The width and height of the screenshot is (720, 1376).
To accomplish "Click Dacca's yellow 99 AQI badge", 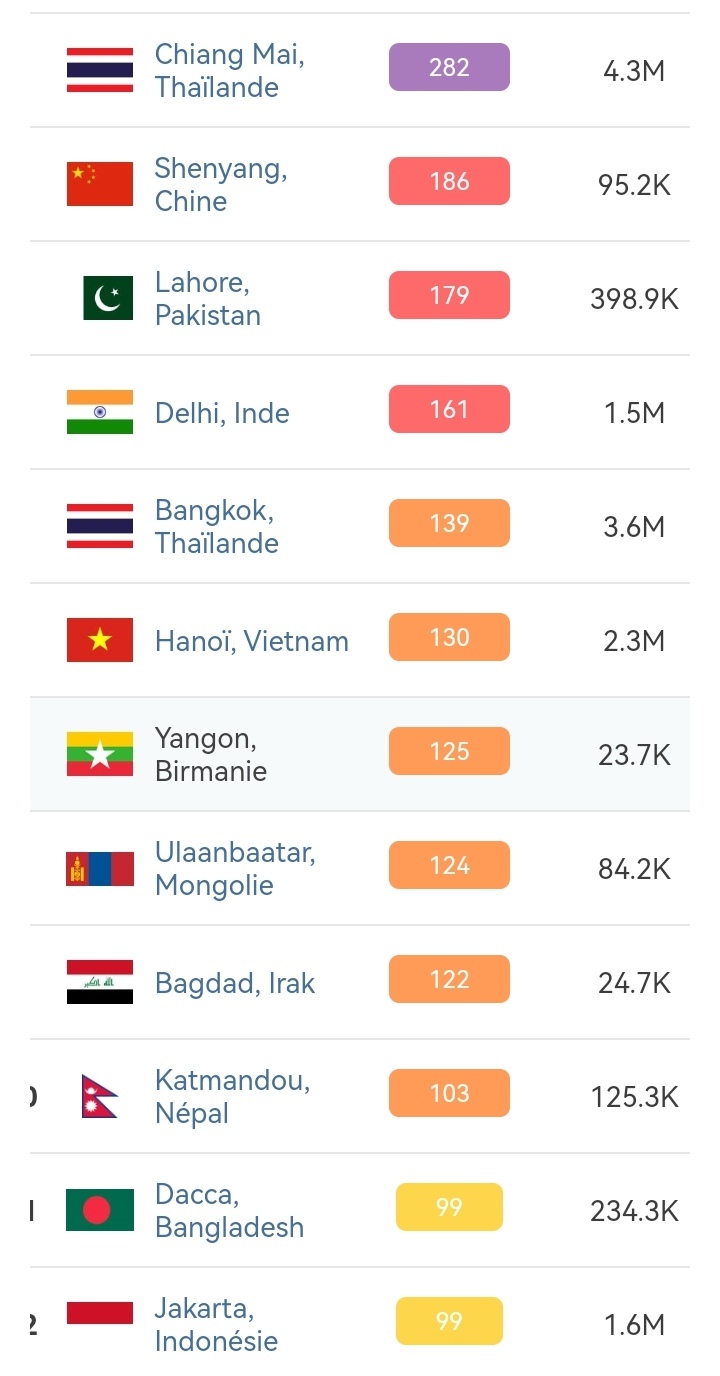I will pos(449,1207).
